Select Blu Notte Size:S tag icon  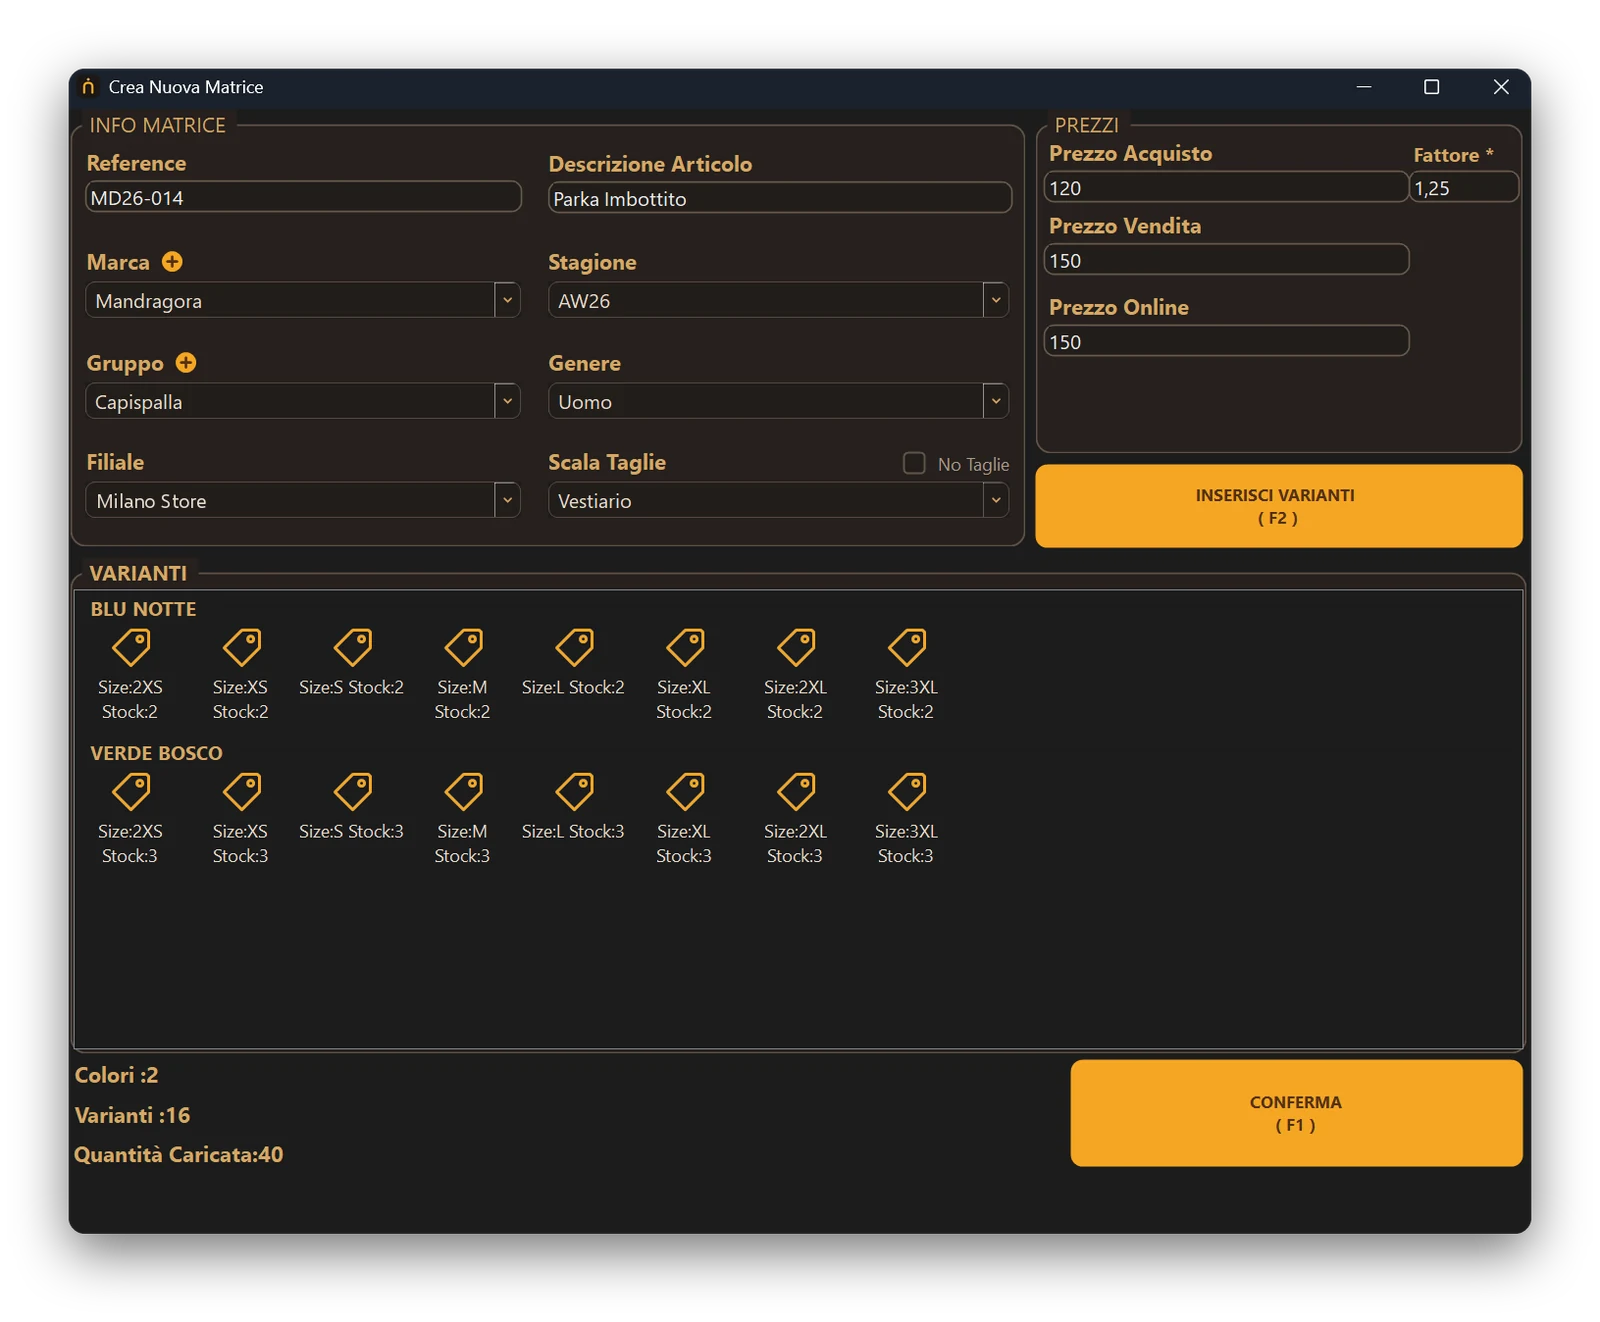click(x=353, y=647)
